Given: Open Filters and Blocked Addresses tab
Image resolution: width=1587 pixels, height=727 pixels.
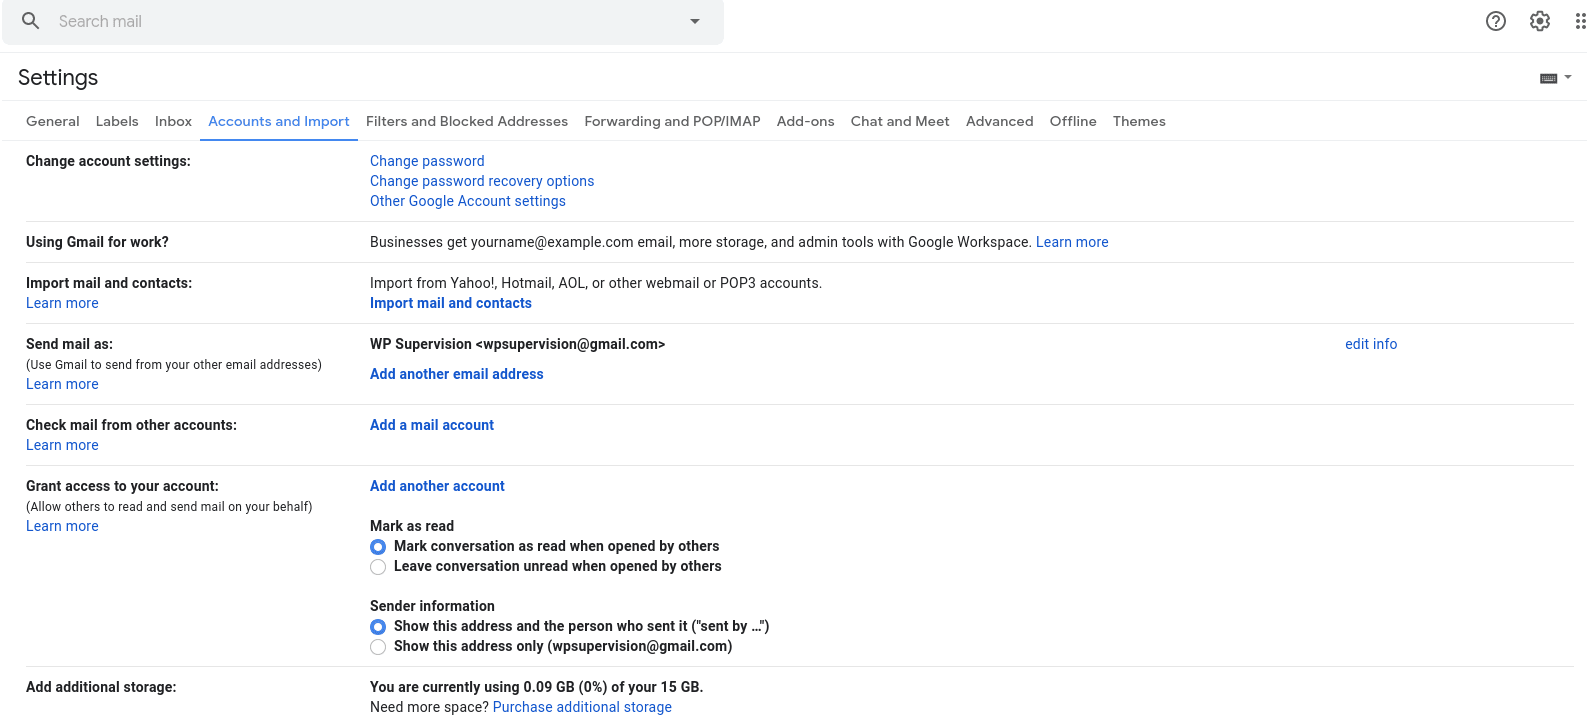Looking at the screenshot, I should click(467, 121).
